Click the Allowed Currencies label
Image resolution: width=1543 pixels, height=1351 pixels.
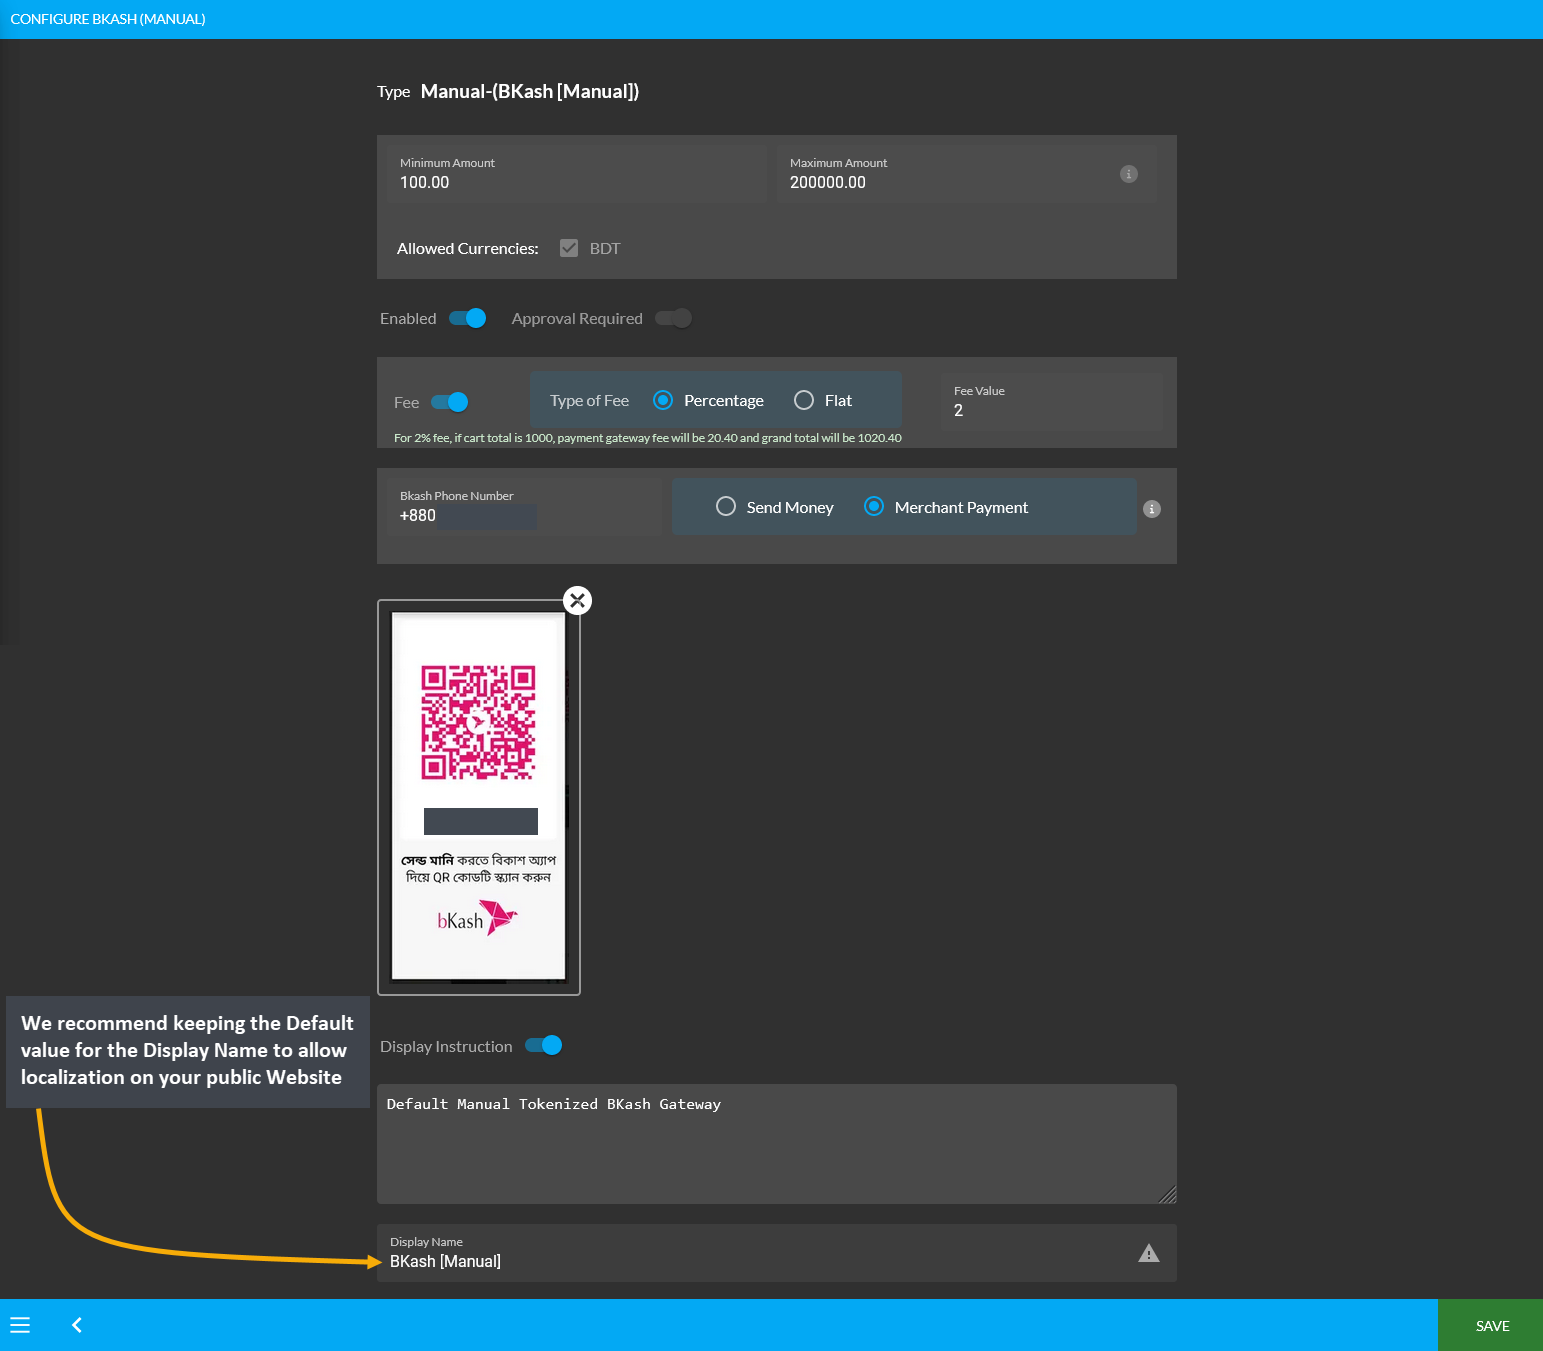coord(468,248)
